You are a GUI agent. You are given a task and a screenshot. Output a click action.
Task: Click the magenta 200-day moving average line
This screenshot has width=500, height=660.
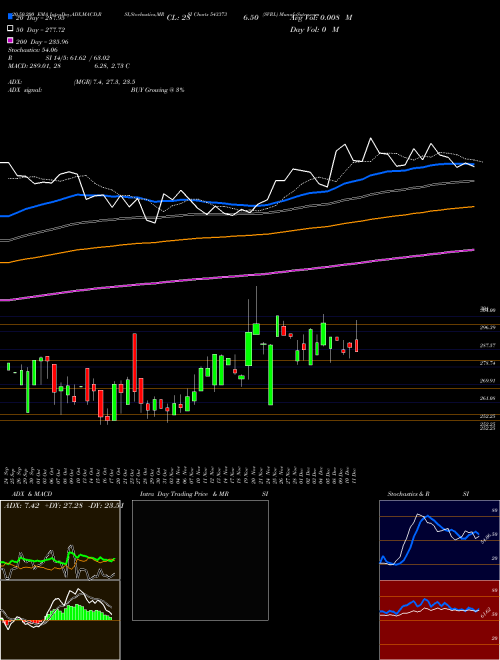pyautogui.click(x=236, y=277)
